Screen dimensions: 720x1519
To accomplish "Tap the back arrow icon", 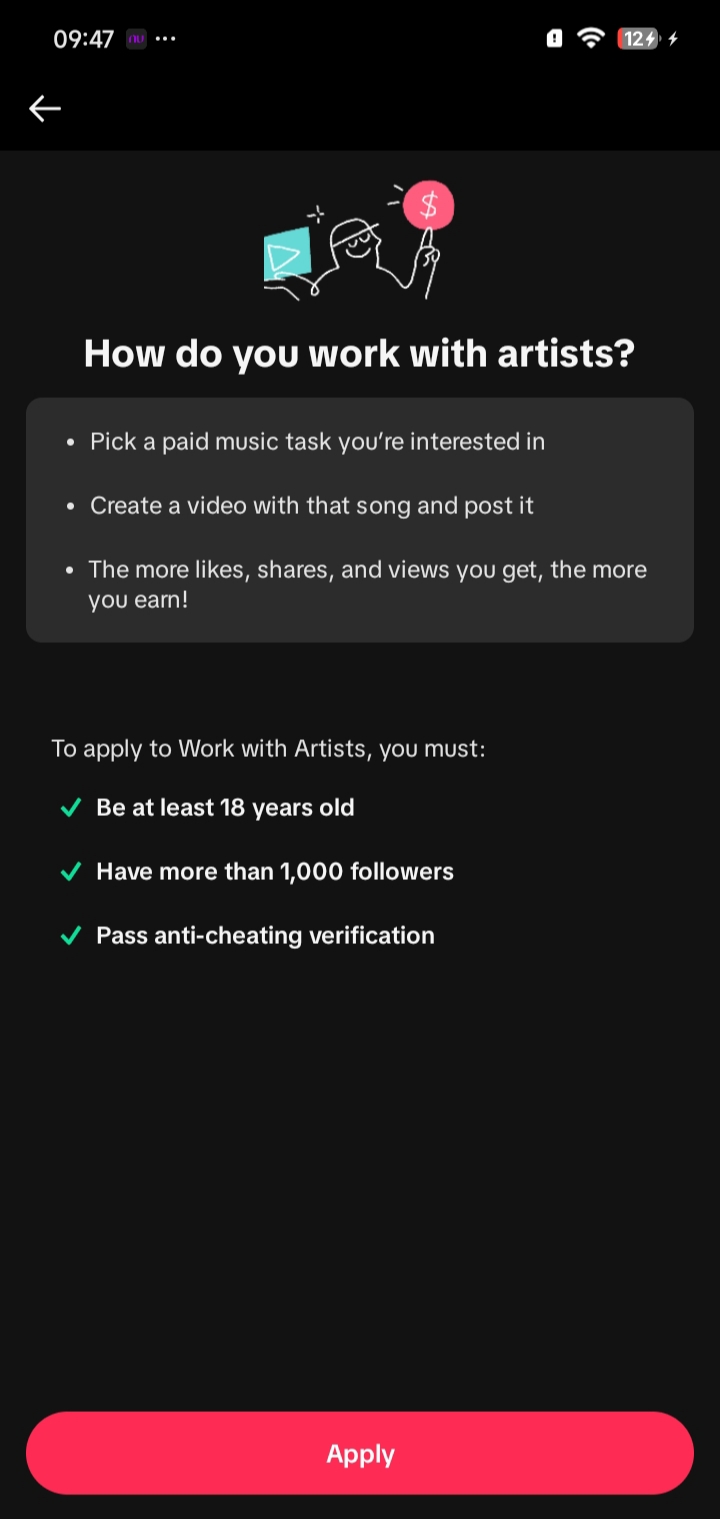I will pyautogui.click(x=45, y=108).
